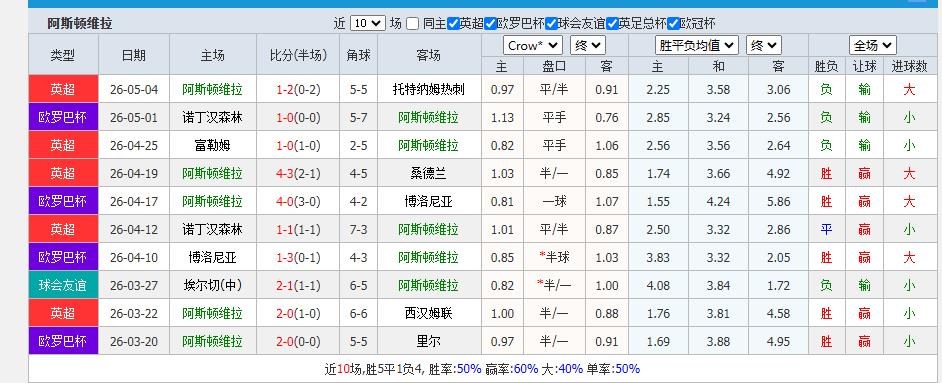Click home odds 4.08 cell
The height and width of the screenshot is (383, 942).
click(x=658, y=285)
